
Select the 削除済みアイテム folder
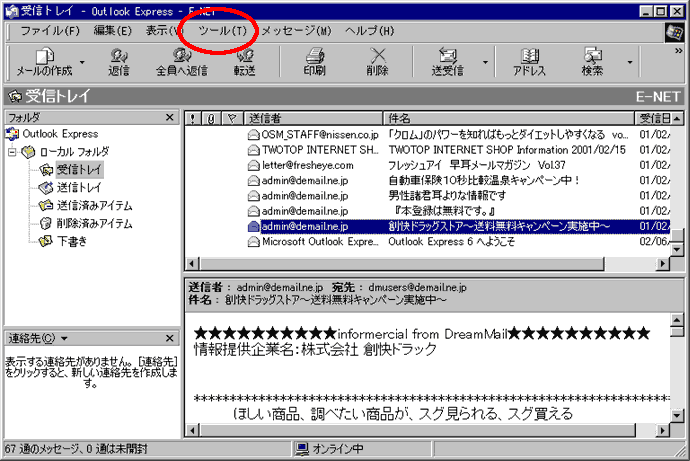(94, 223)
